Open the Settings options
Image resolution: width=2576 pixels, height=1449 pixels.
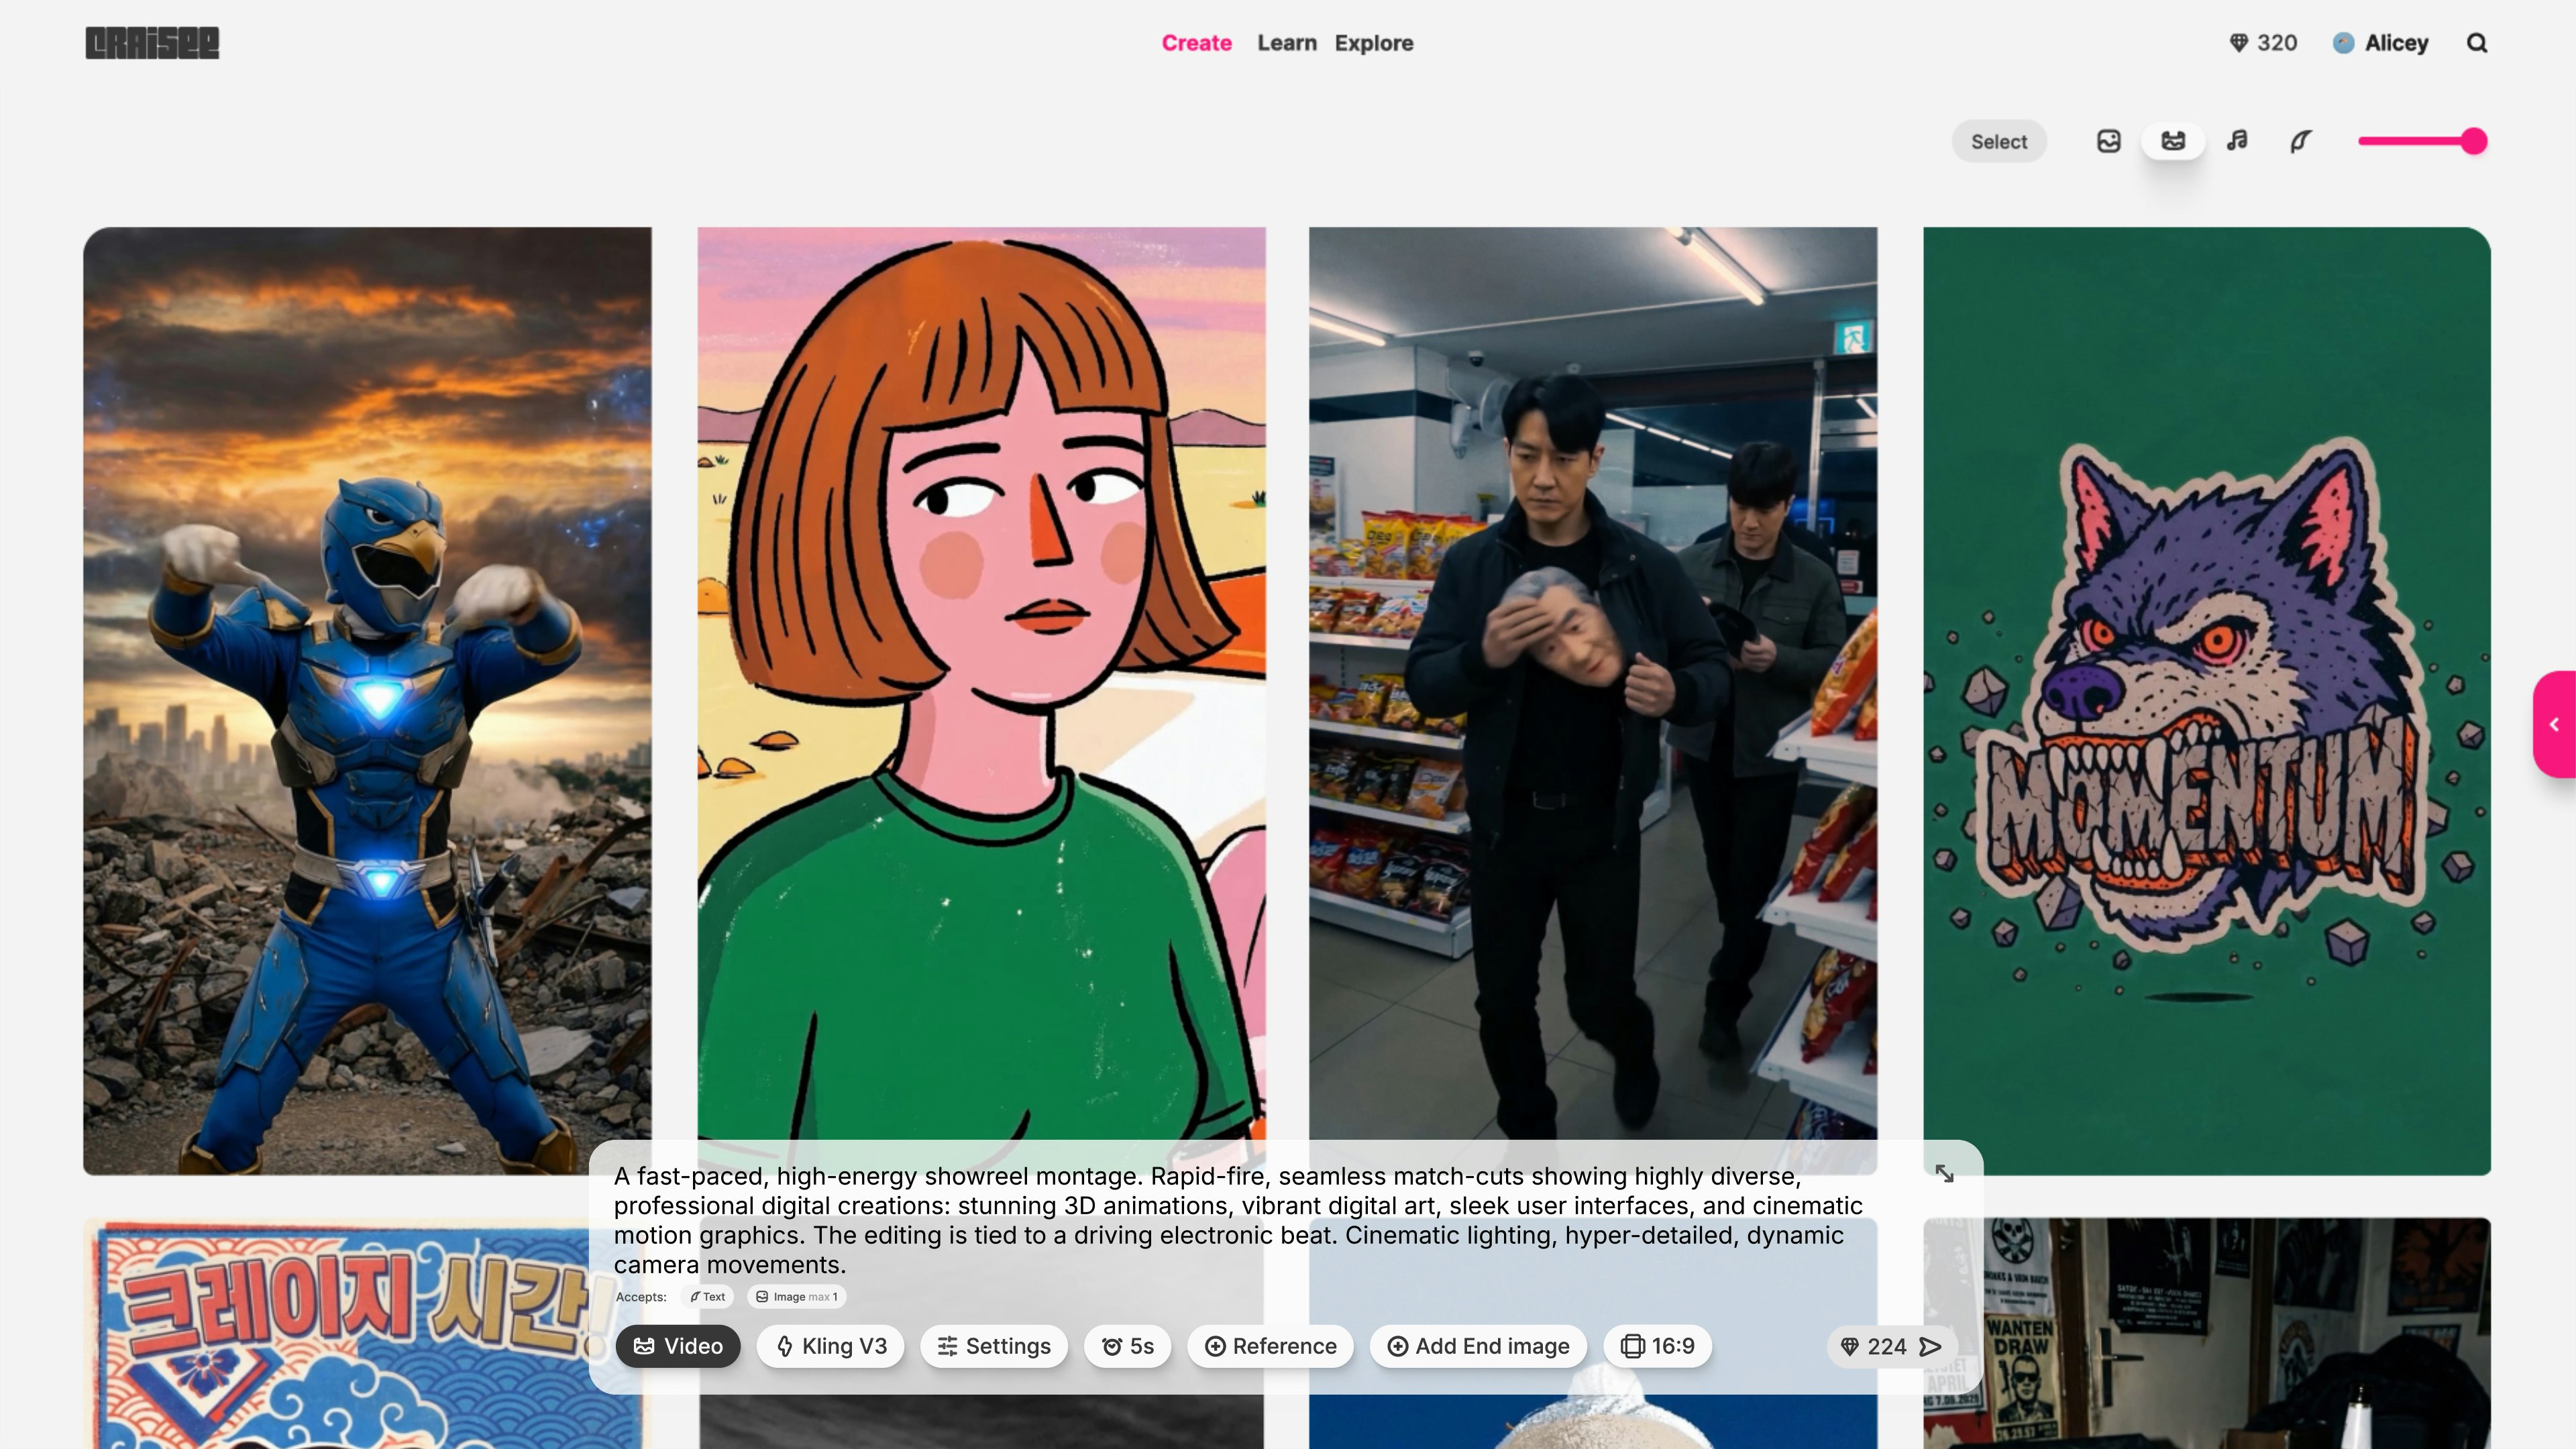(993, 1346)
